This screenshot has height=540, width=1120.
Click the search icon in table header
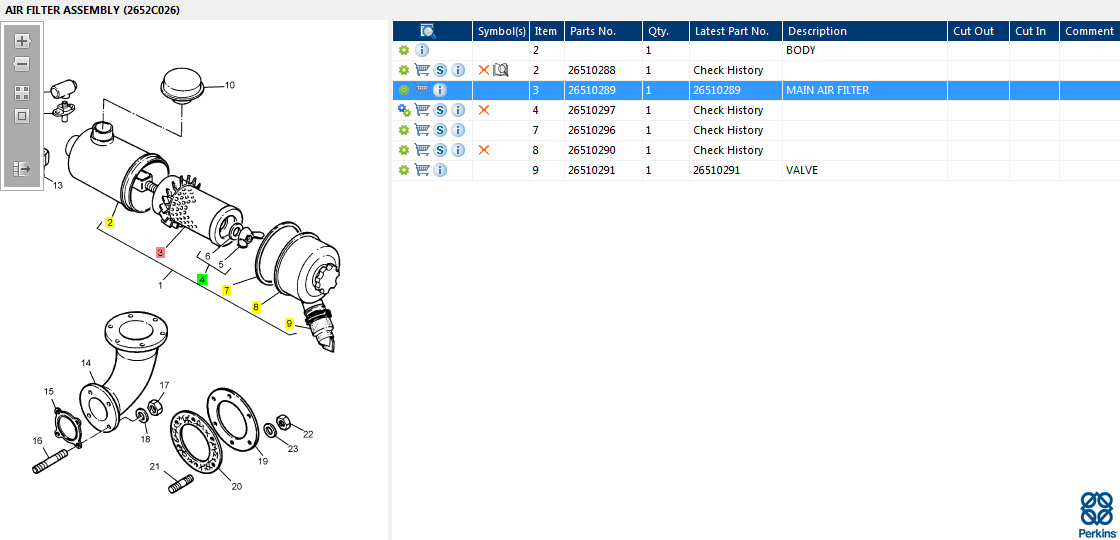click(428, 31)
